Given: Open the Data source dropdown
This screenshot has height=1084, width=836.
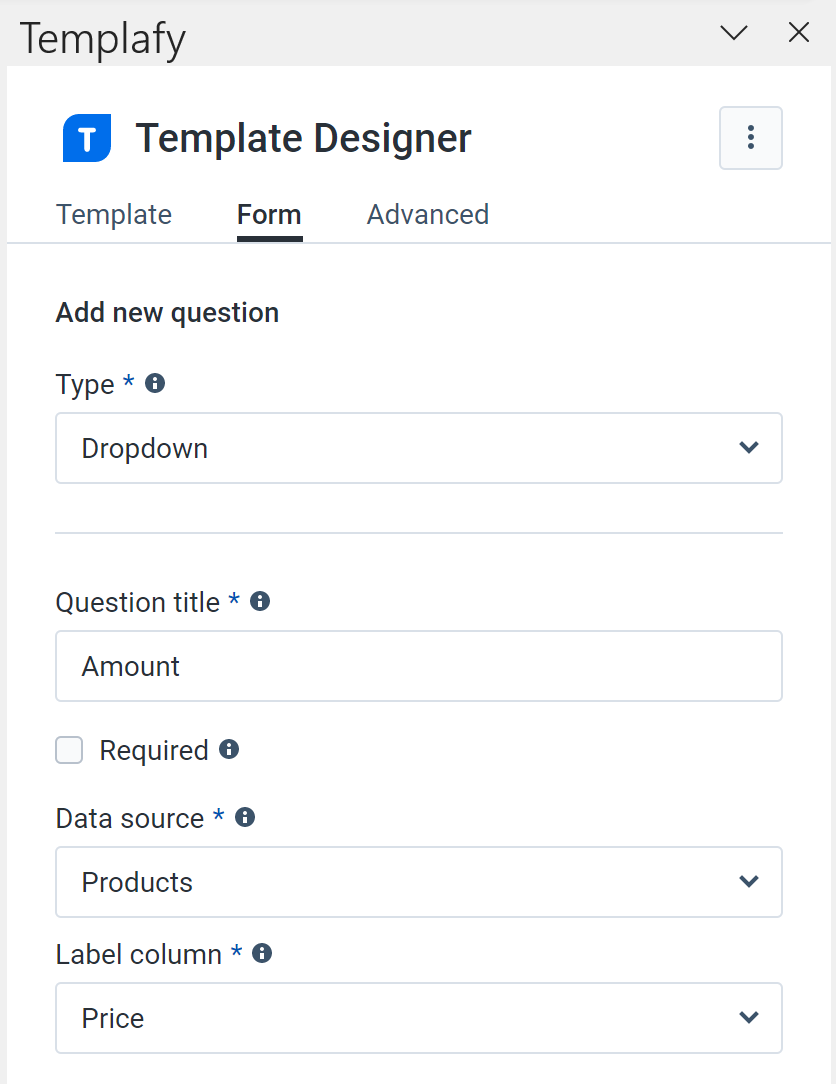Looking at the screenshot, I should [x=418, y=881].
